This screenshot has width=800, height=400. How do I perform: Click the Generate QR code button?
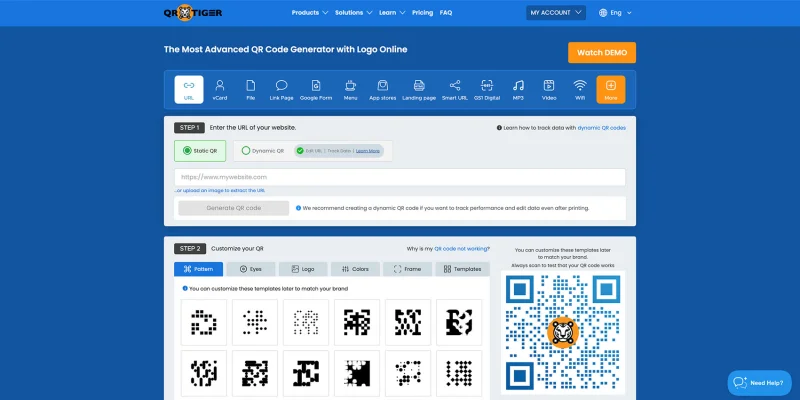click(234, 208)
